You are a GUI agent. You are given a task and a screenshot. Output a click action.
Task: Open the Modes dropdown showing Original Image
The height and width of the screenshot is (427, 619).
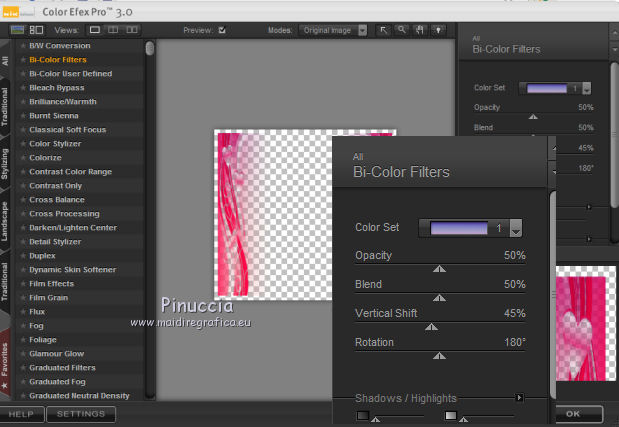click(333, 30)
